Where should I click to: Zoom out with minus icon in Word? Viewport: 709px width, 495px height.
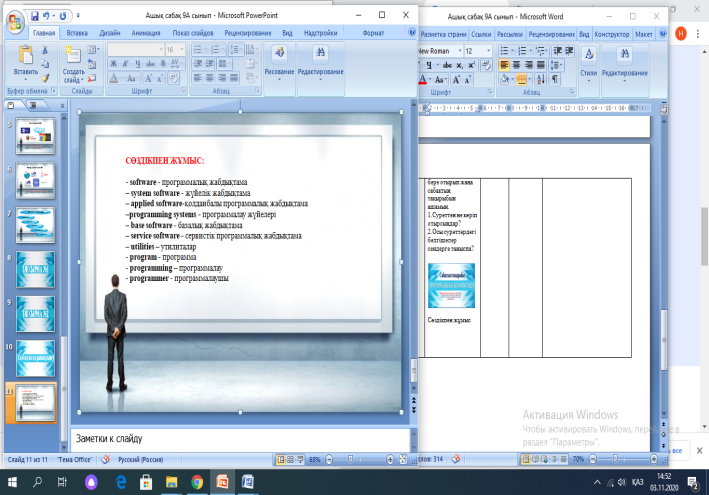[x=592, y=459]
